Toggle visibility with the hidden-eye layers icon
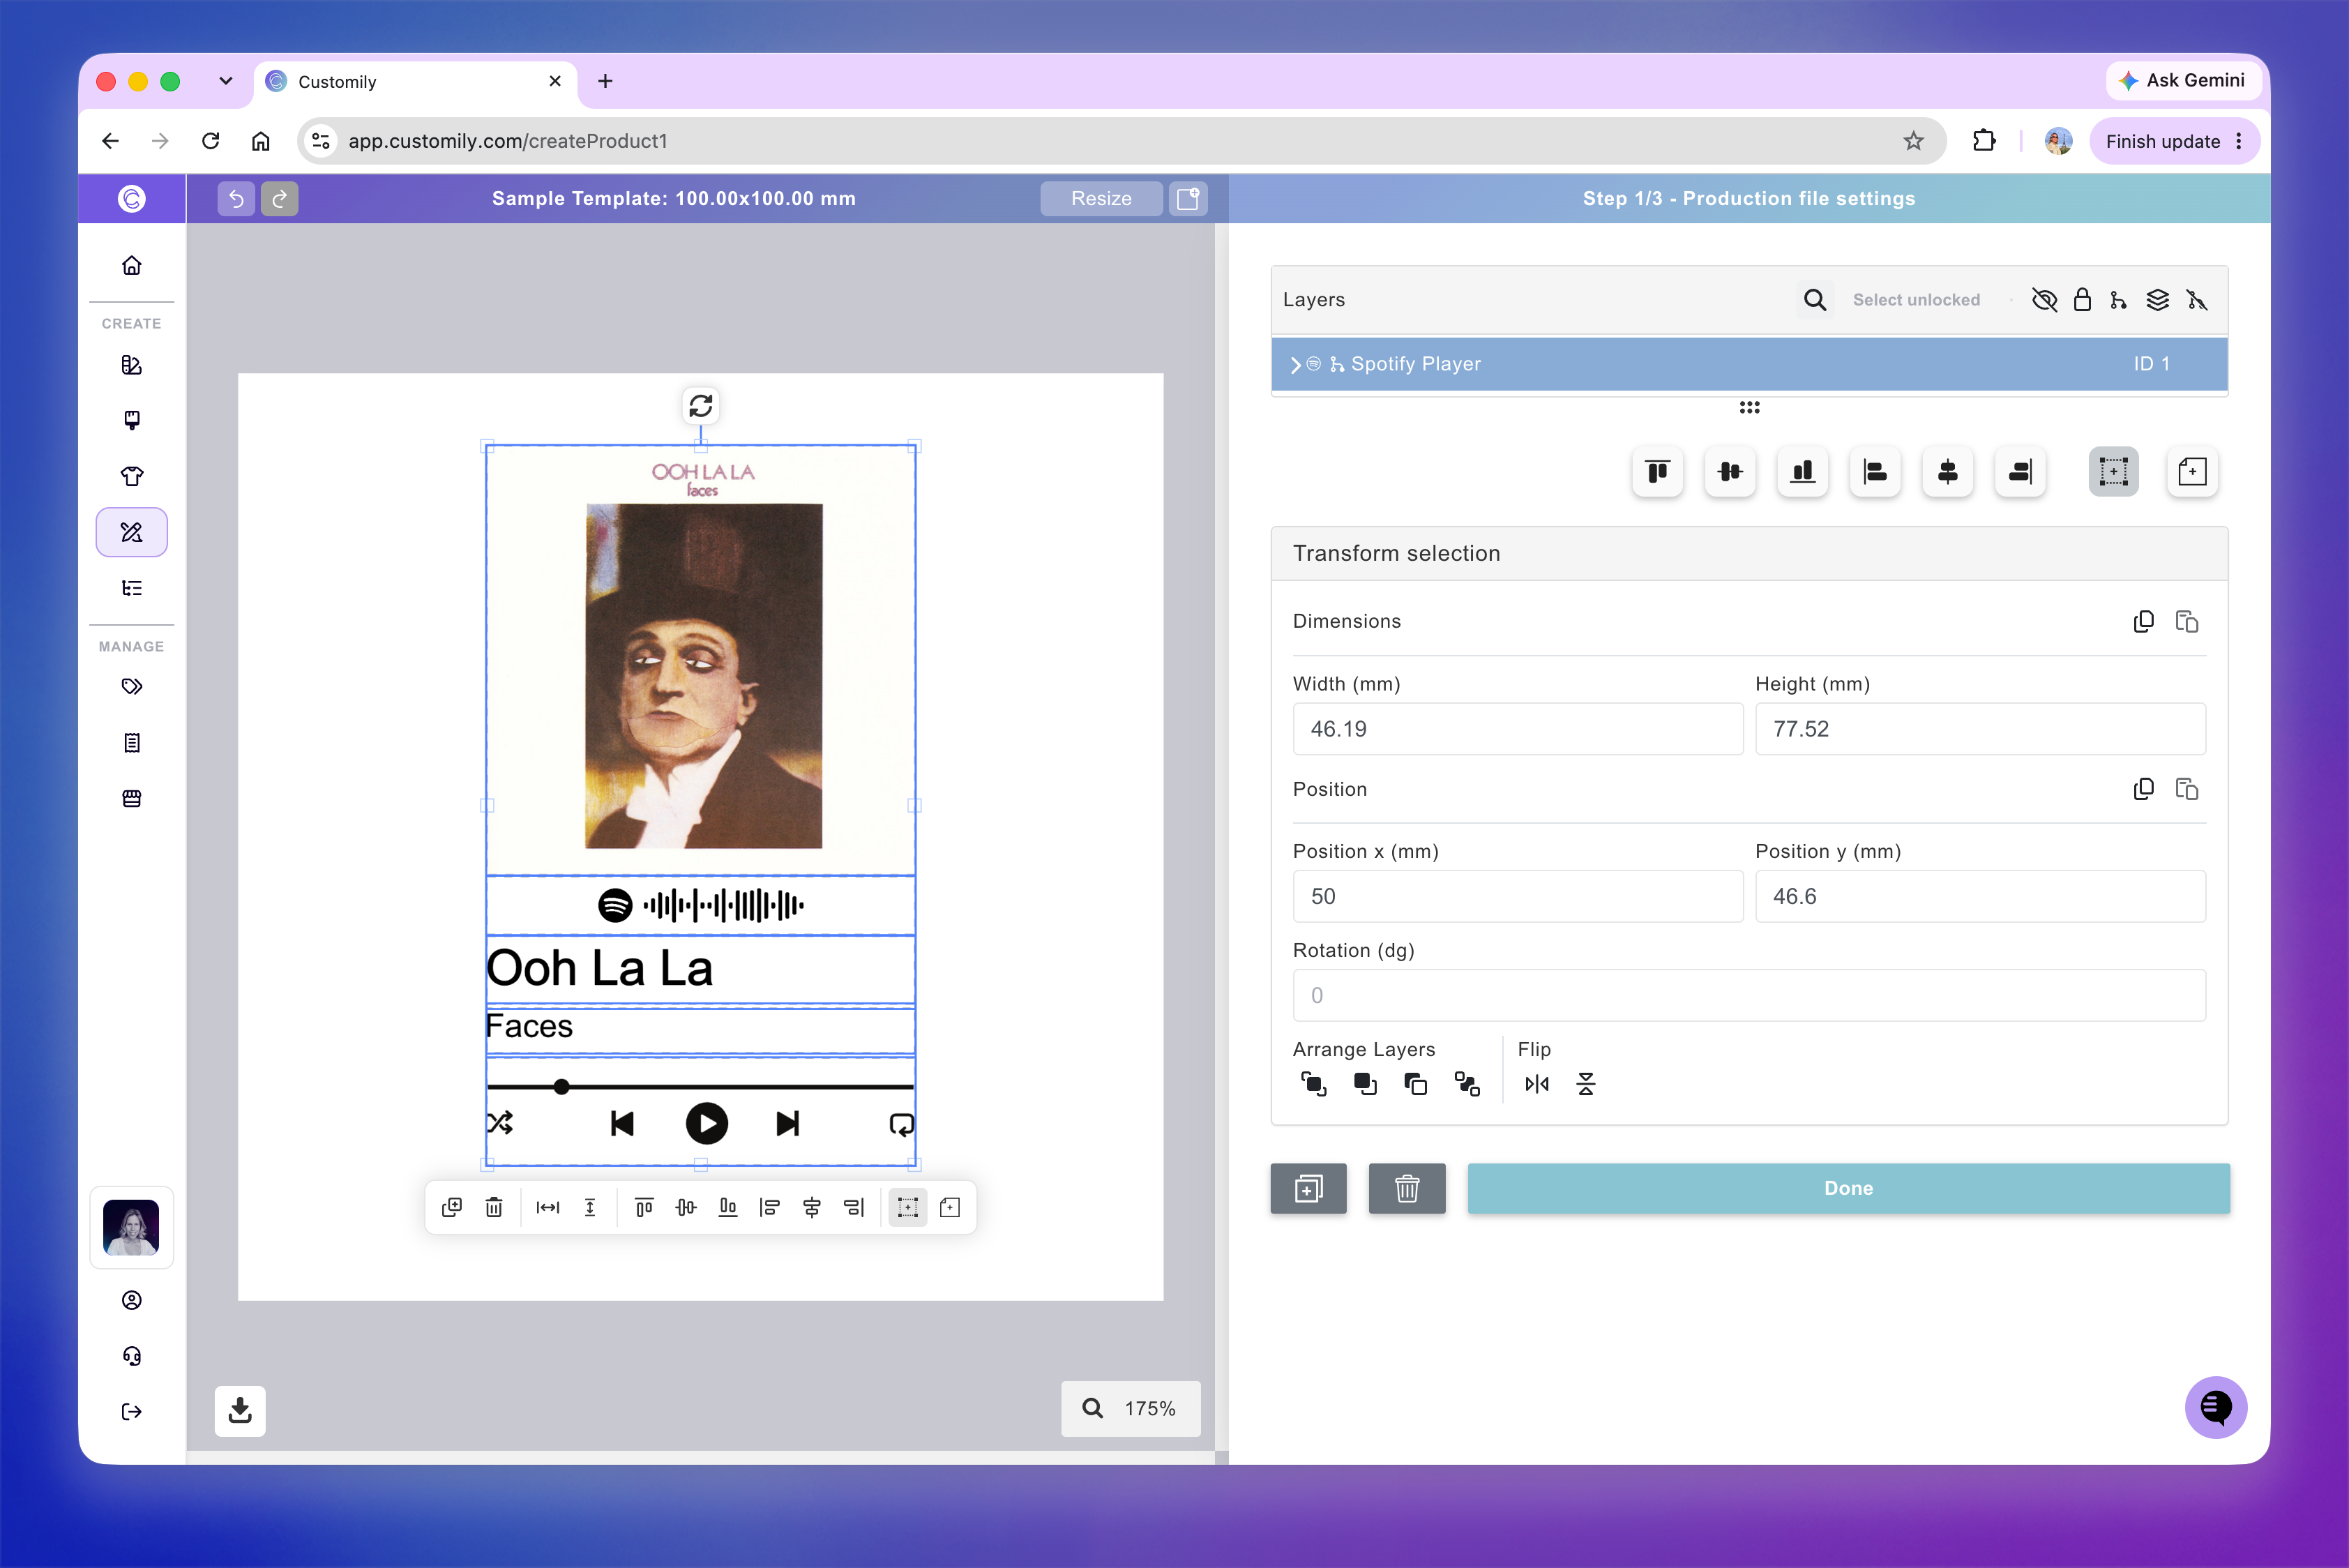2349x1568 pixels. tap(2044, 300)
